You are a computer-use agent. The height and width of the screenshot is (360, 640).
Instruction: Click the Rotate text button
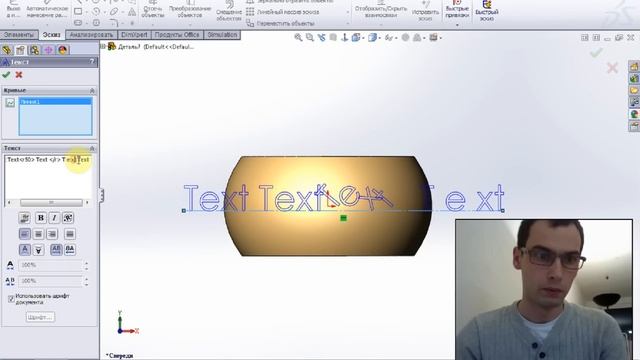(x=68, y=218)
